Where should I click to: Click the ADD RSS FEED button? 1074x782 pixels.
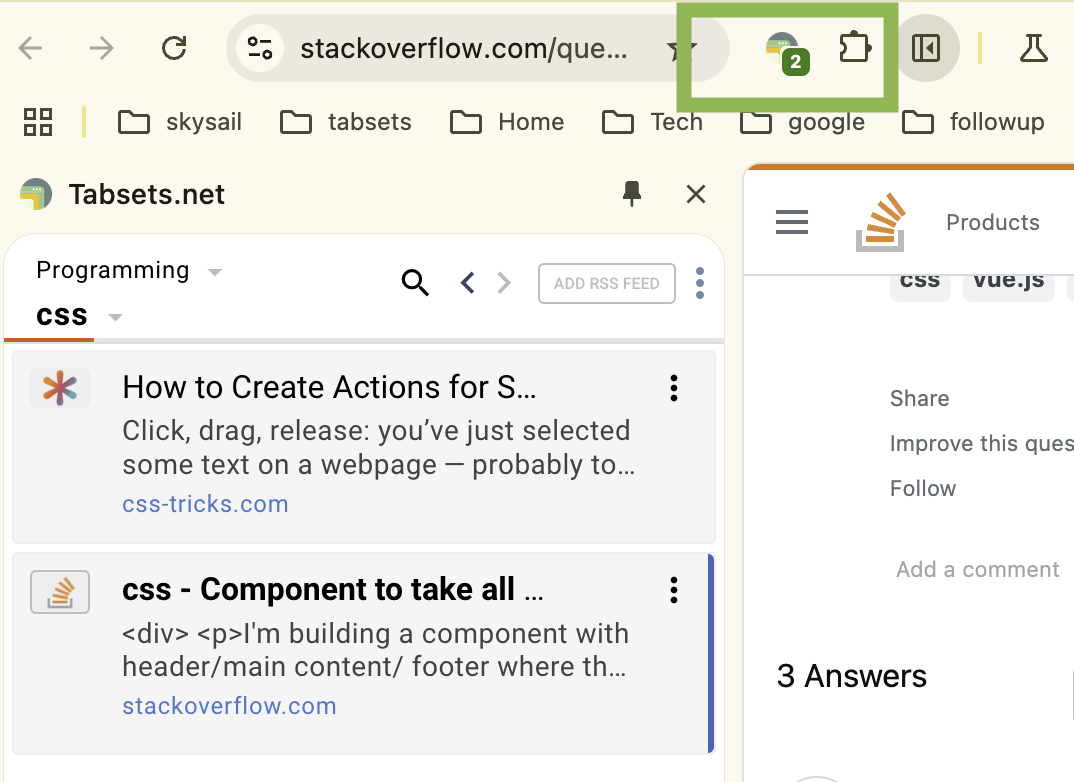(x=607, y=283)
